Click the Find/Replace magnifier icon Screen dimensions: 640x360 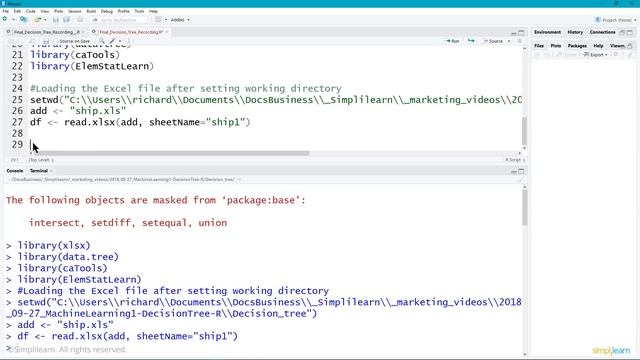pyautogui.click(x=102, y=41)
